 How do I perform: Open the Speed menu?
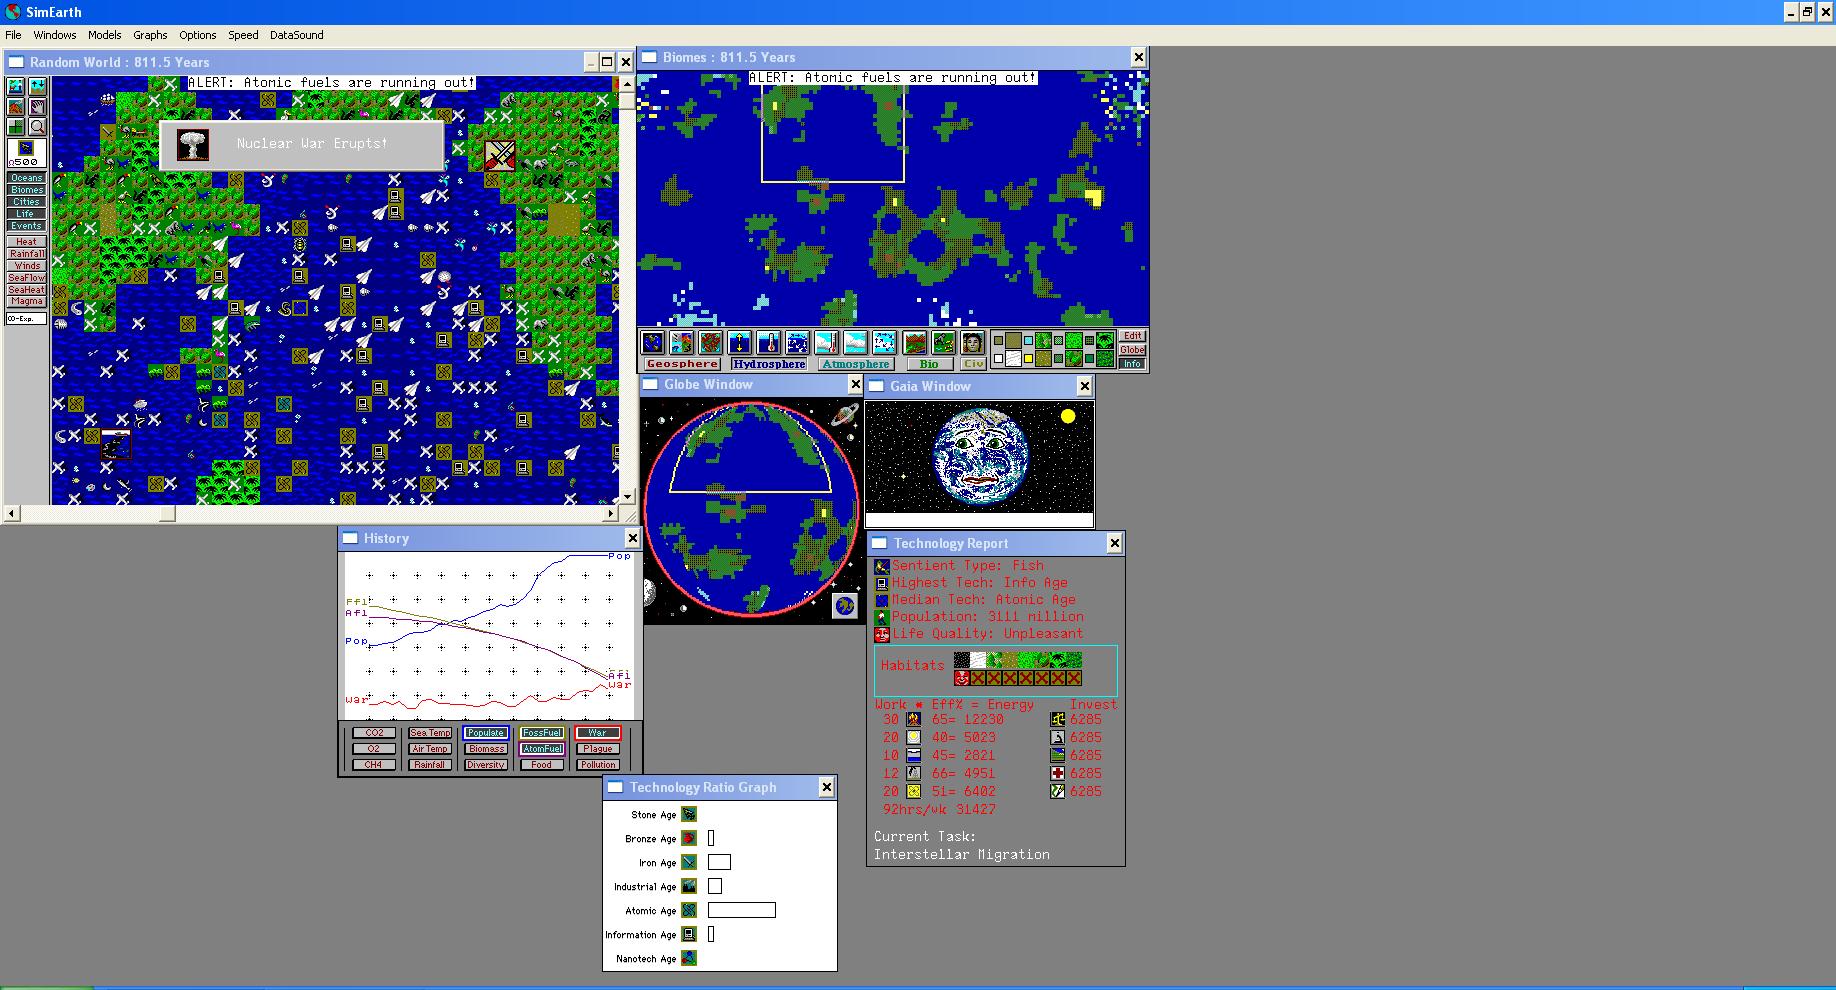tap(243, 35)
